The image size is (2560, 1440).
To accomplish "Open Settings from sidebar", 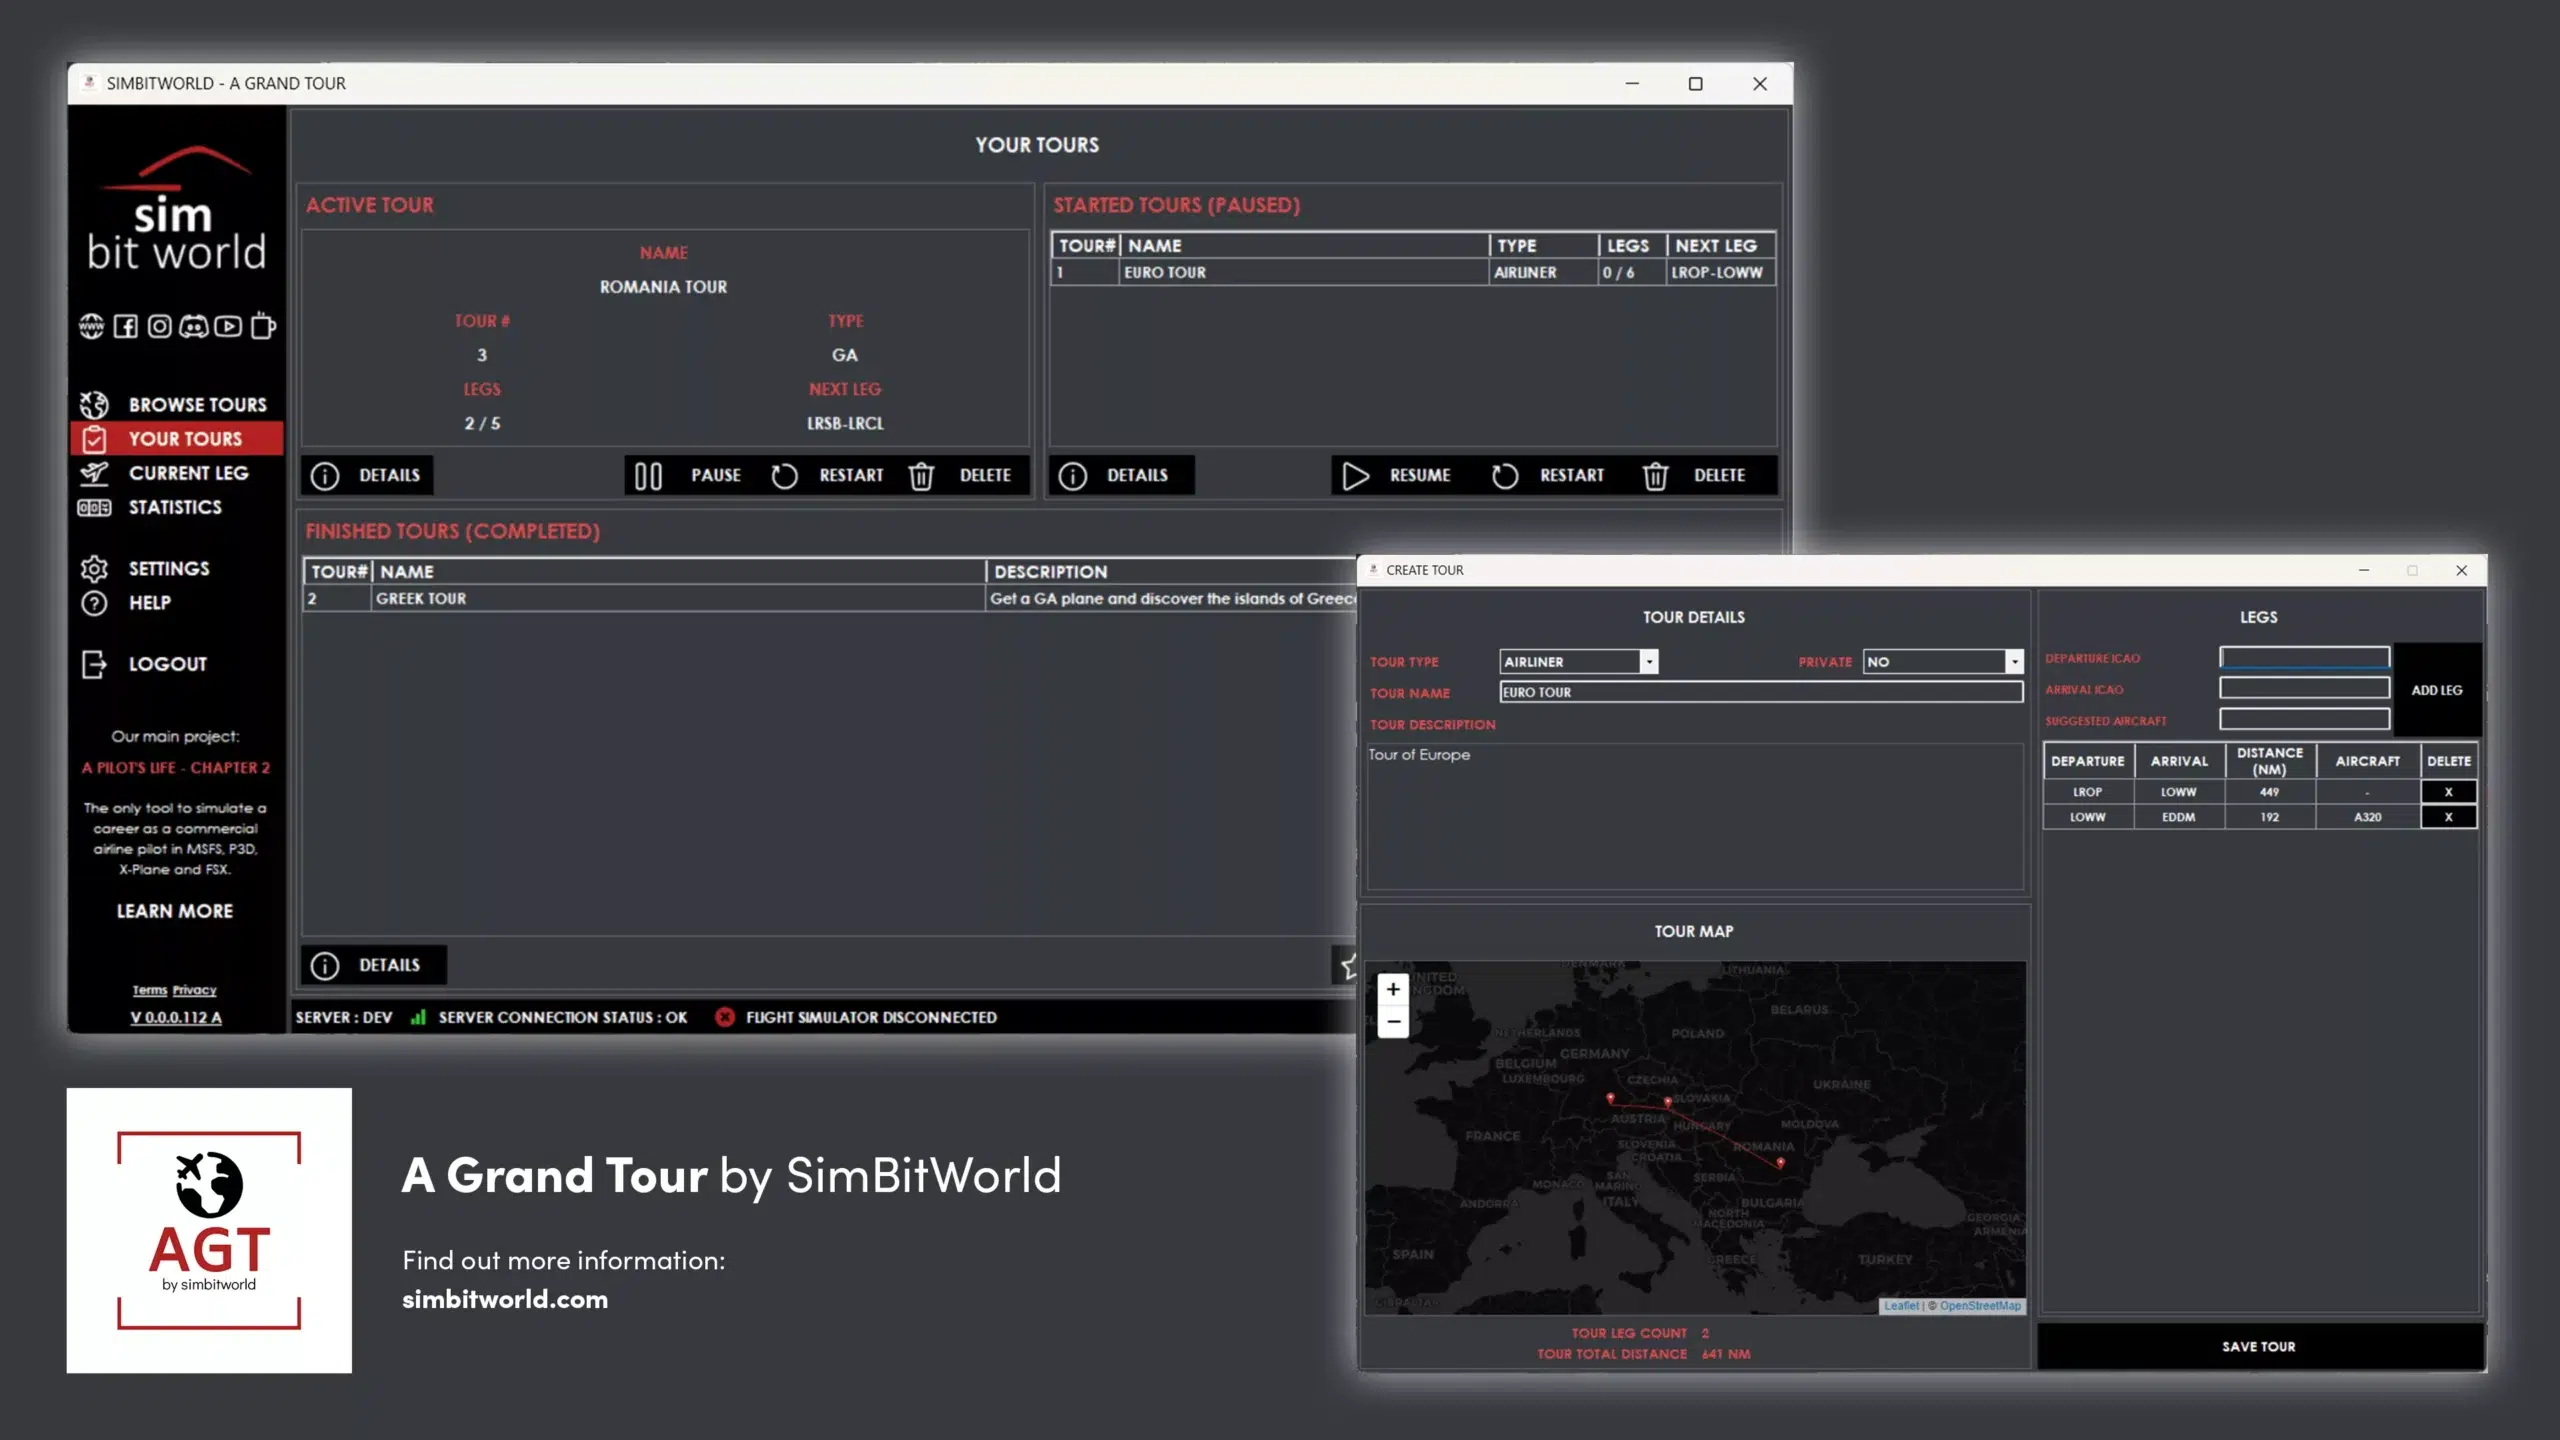I will (x=168, y=569).
